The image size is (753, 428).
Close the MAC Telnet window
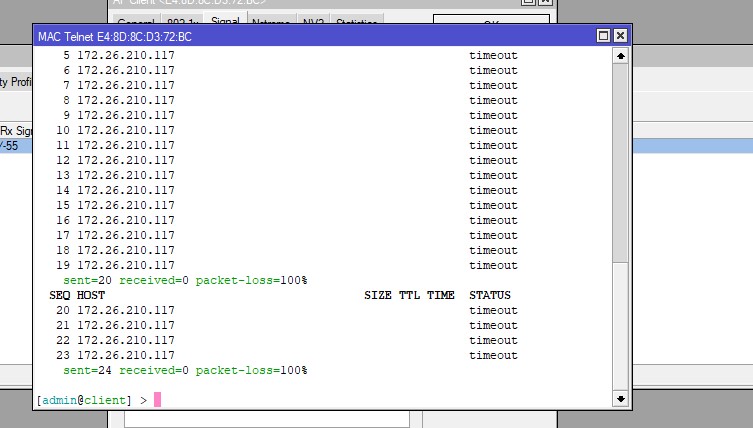point(620,36)
